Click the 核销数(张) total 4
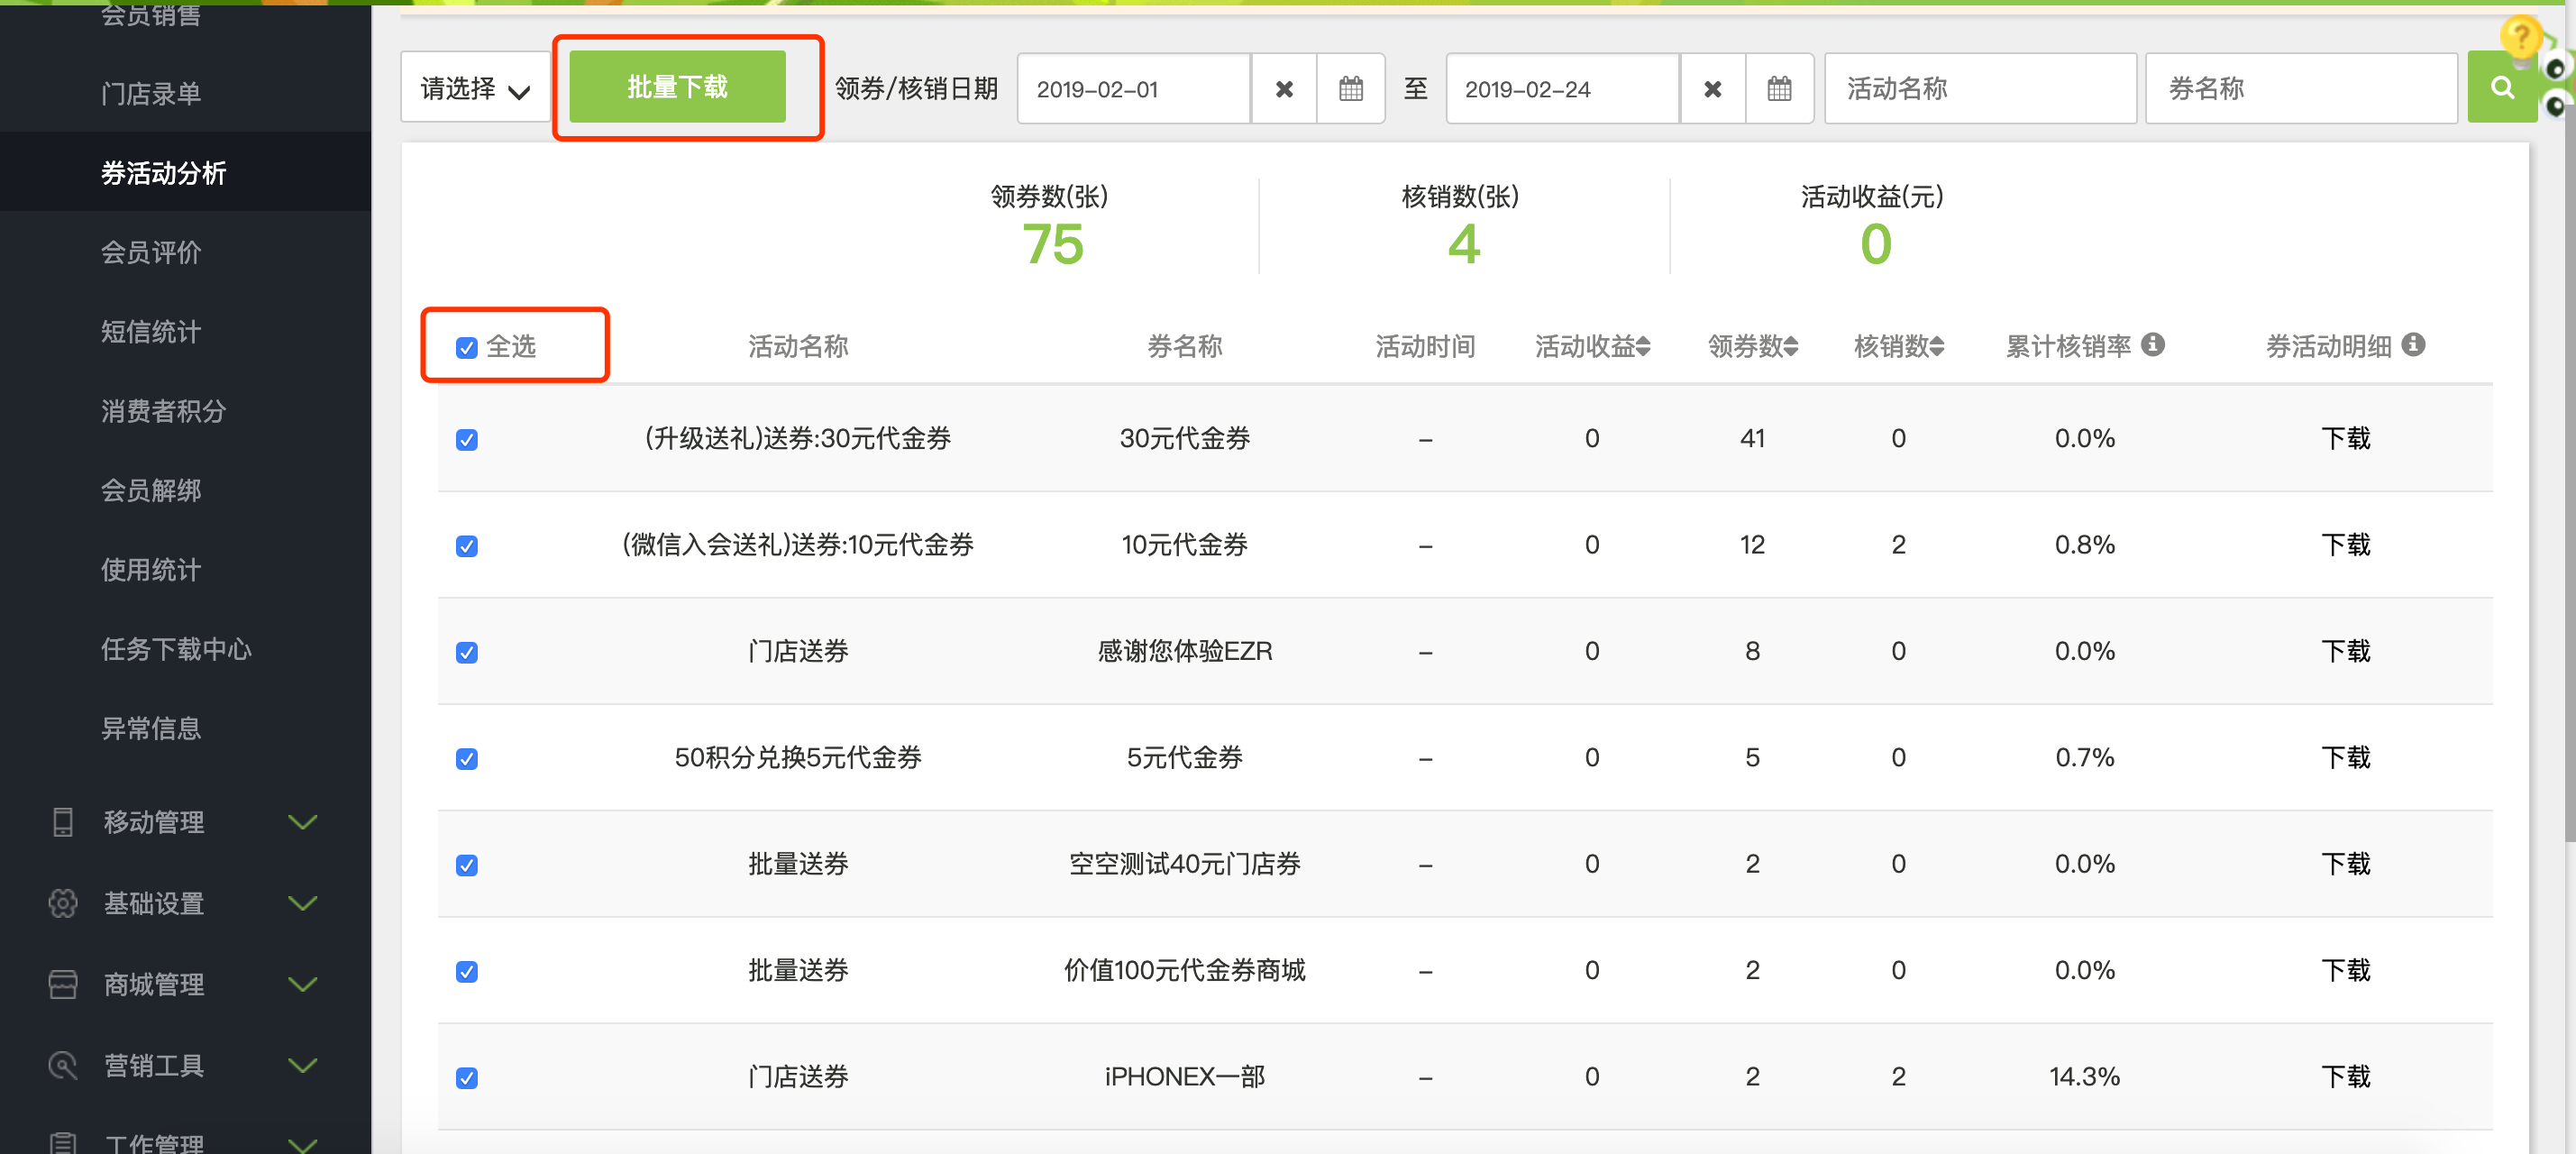This screenshot has width=2576, height=1154. coord(1463,244)
